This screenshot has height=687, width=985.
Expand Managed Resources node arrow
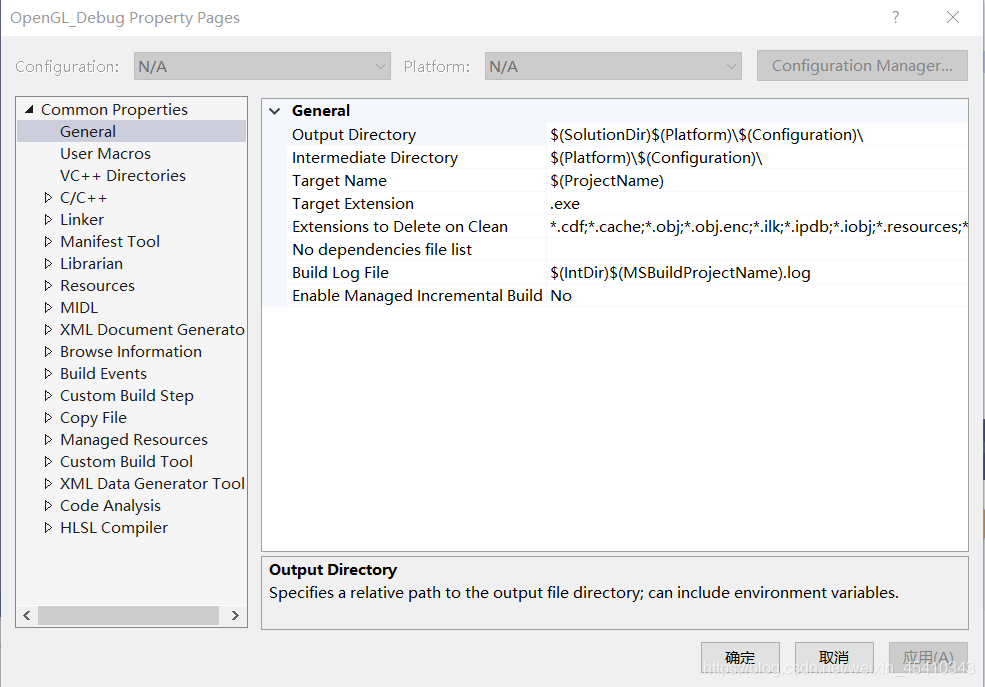coord(48,439)
